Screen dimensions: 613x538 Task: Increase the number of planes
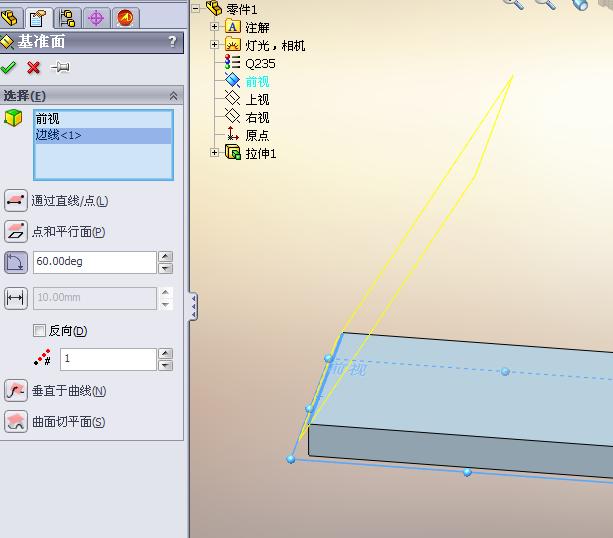tap(166, 353)
